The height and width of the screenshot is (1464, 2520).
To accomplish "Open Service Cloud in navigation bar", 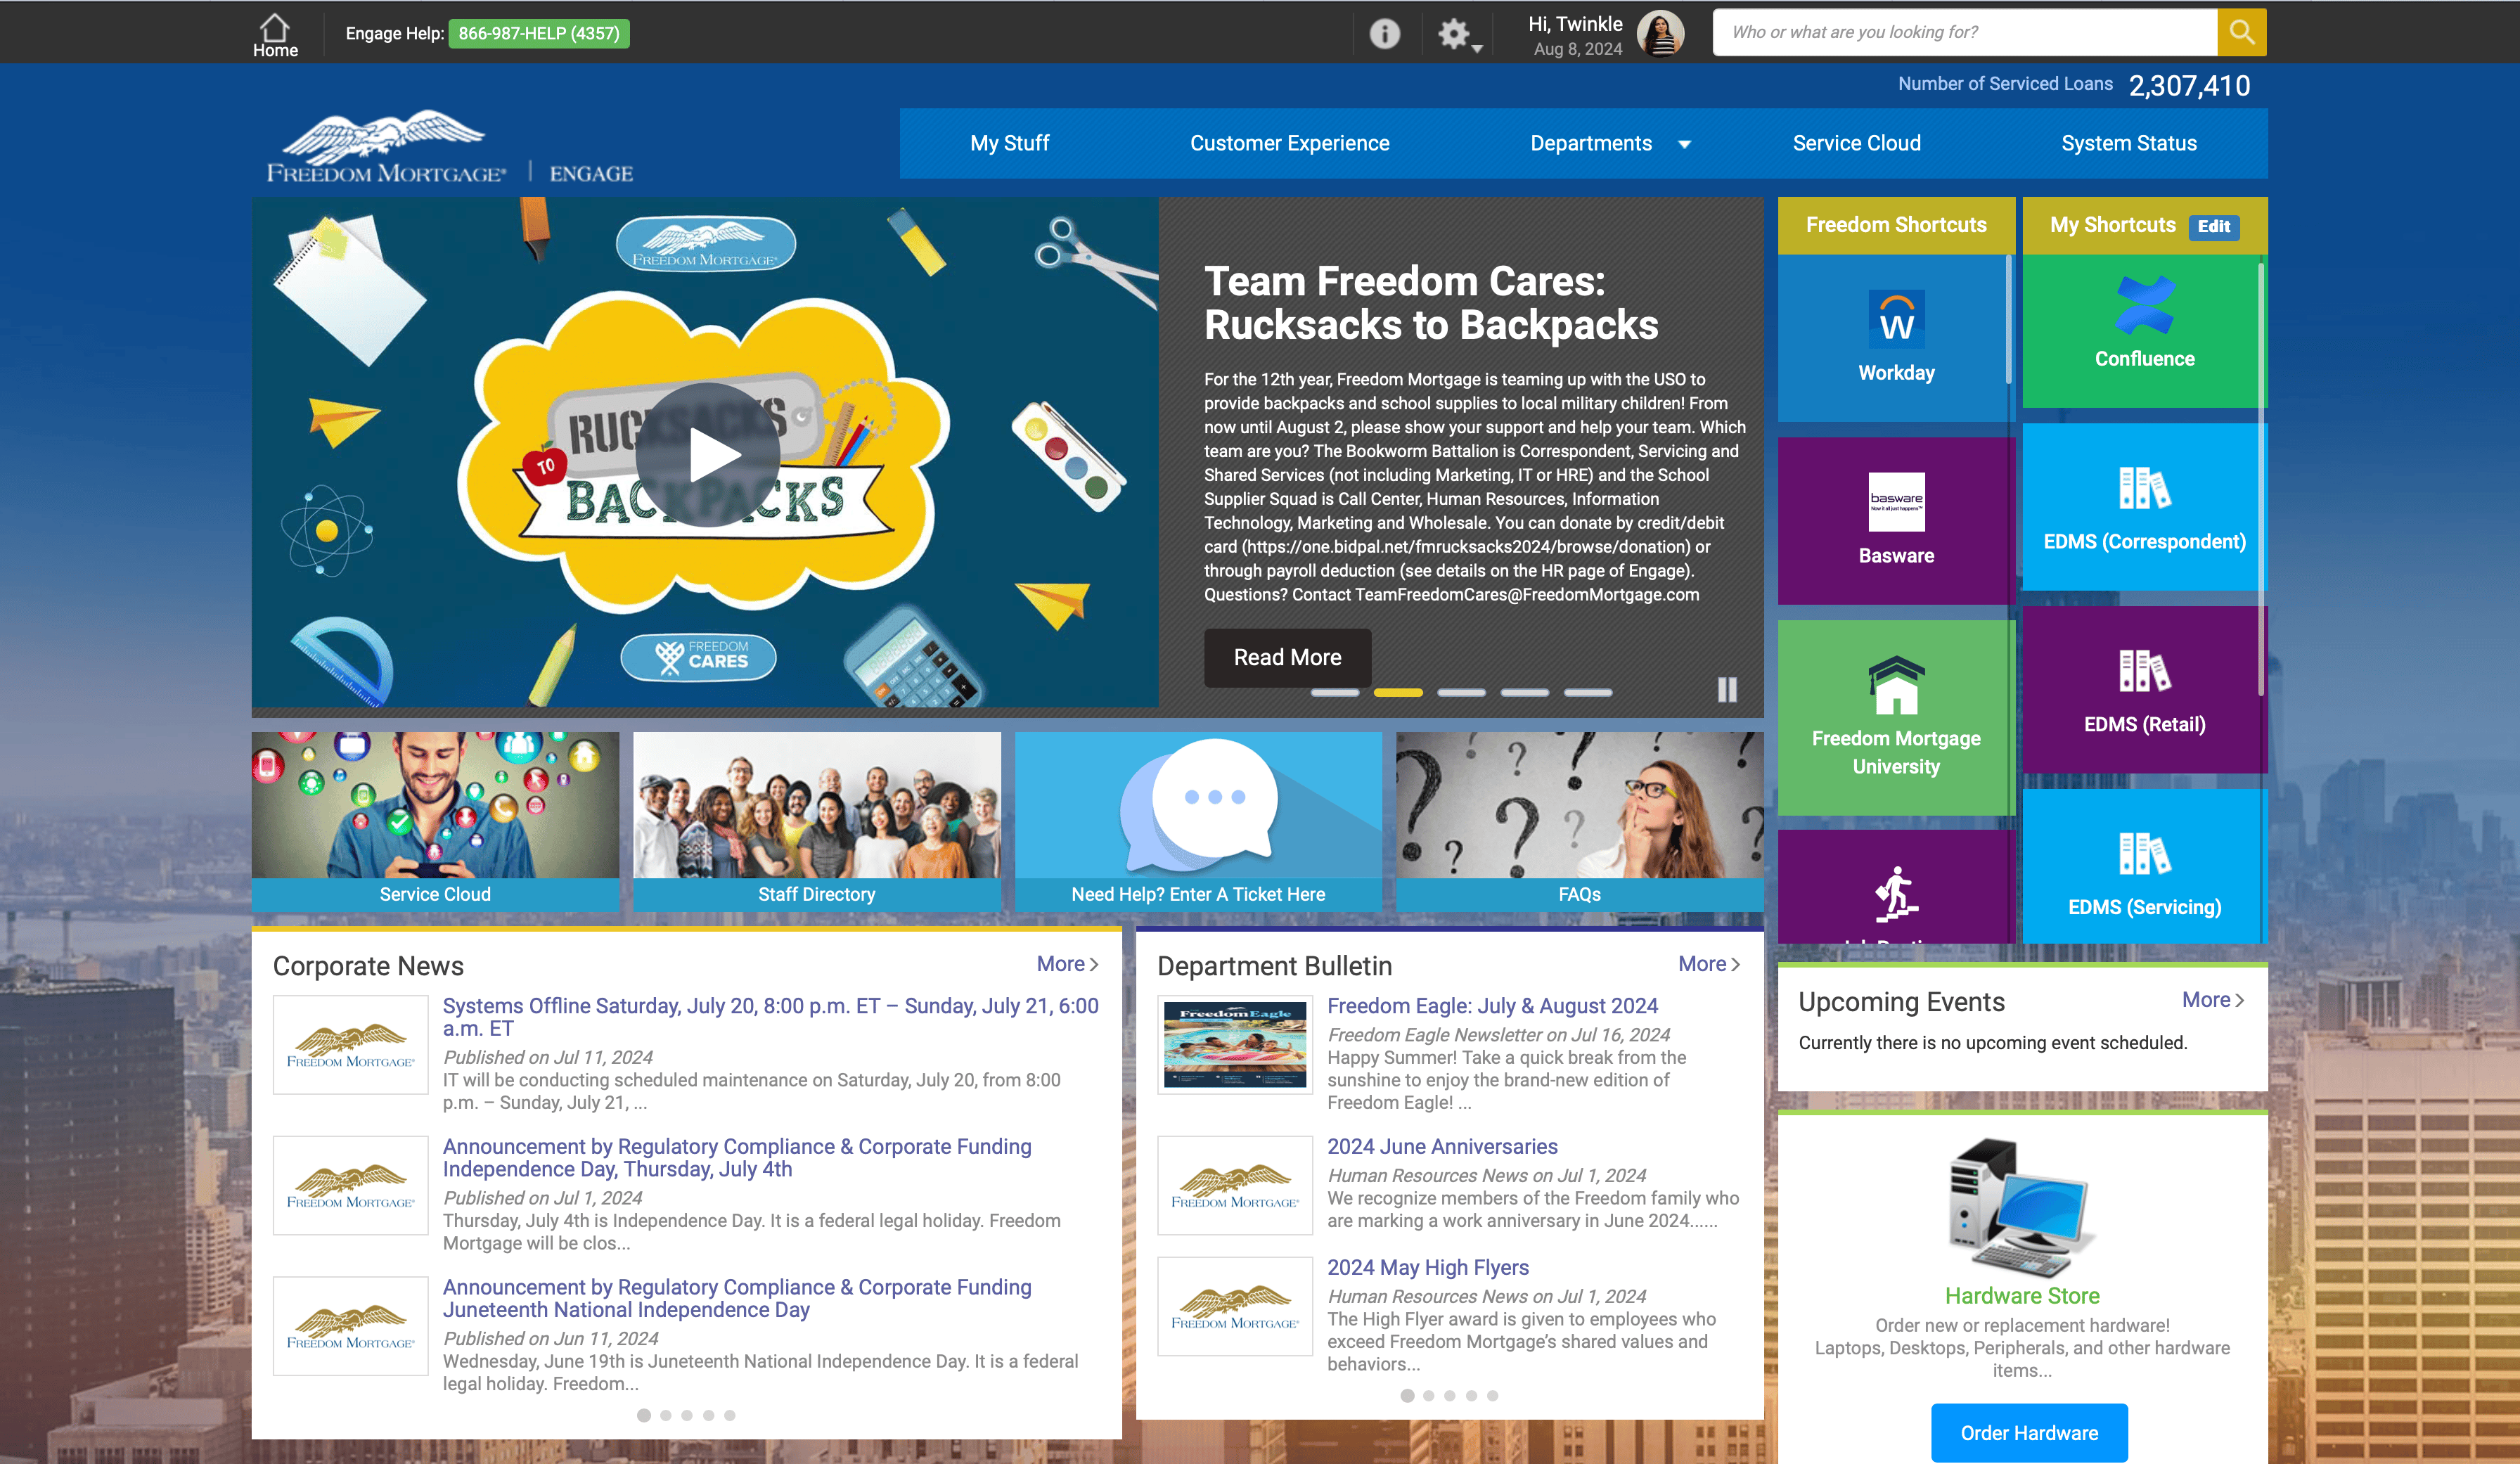I will tap(1856, 143).
